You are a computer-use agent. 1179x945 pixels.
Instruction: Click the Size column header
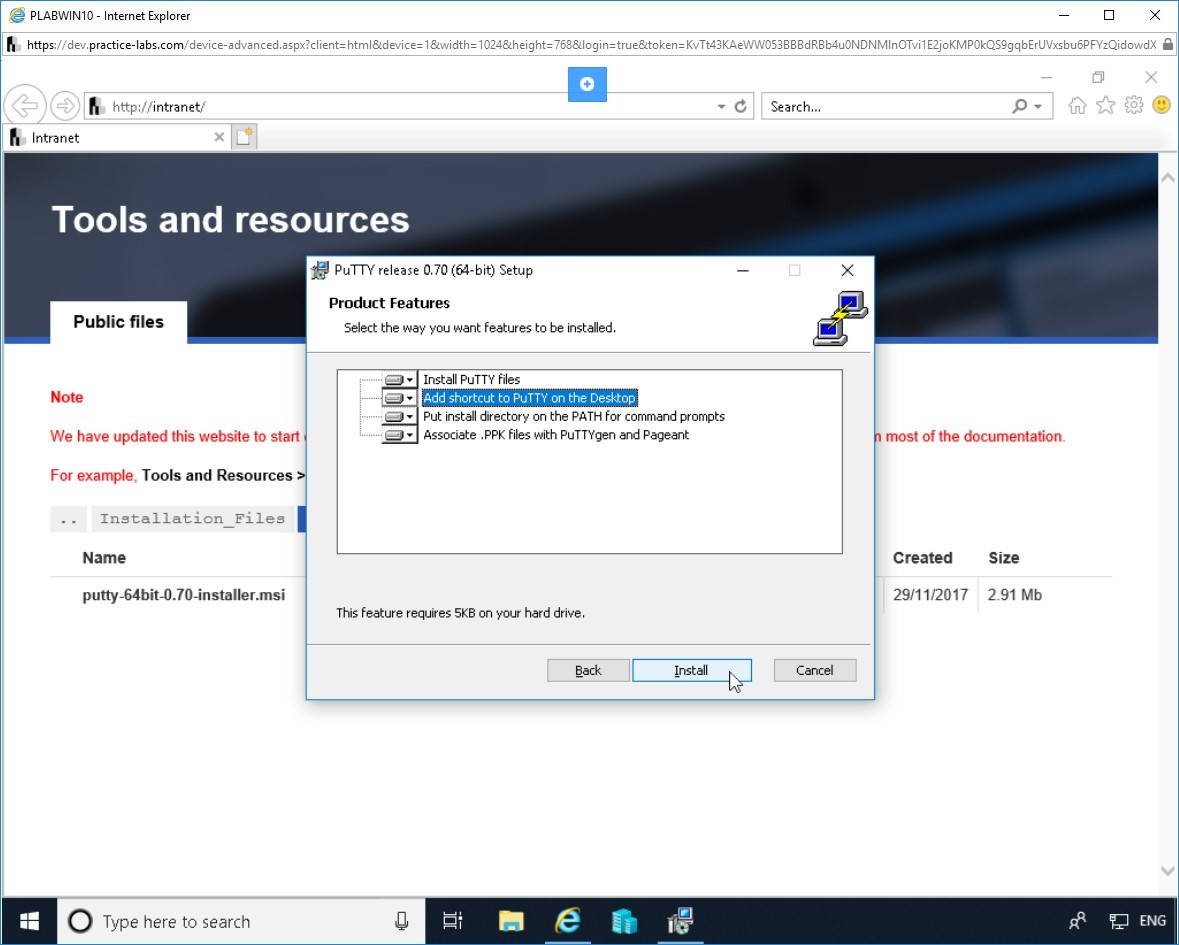click(x=1004, y=558)
